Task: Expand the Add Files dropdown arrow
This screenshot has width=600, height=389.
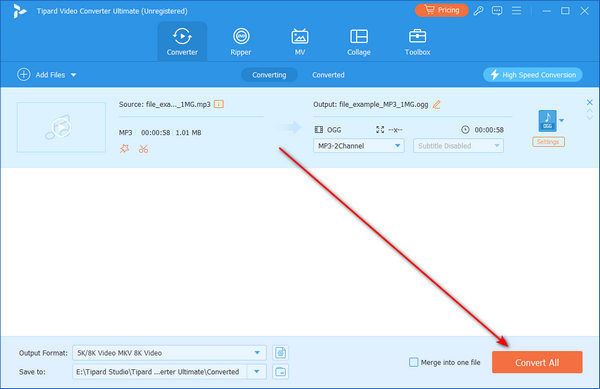Action: pos(73,75)
